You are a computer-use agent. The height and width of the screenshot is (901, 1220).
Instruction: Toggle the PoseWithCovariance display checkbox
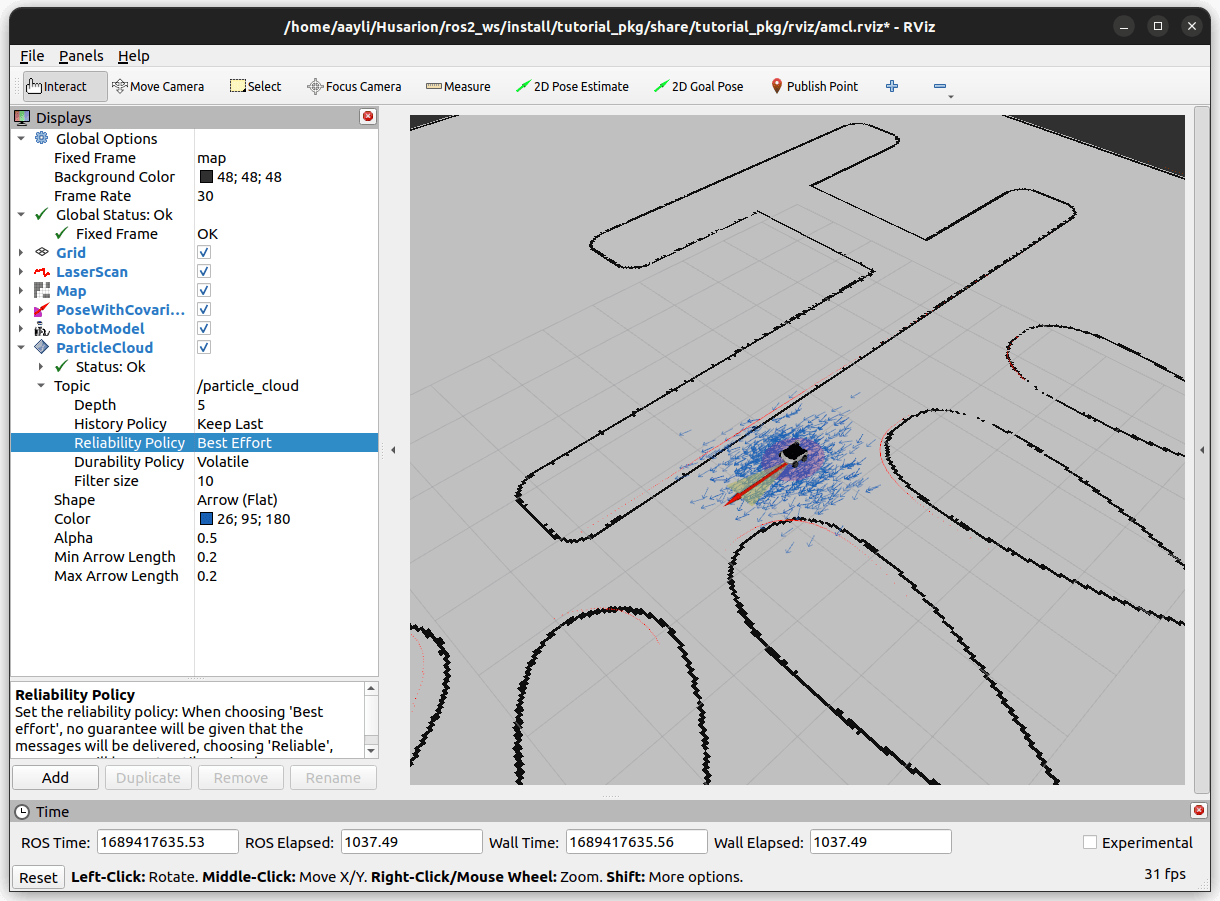(x=204, y=310)
